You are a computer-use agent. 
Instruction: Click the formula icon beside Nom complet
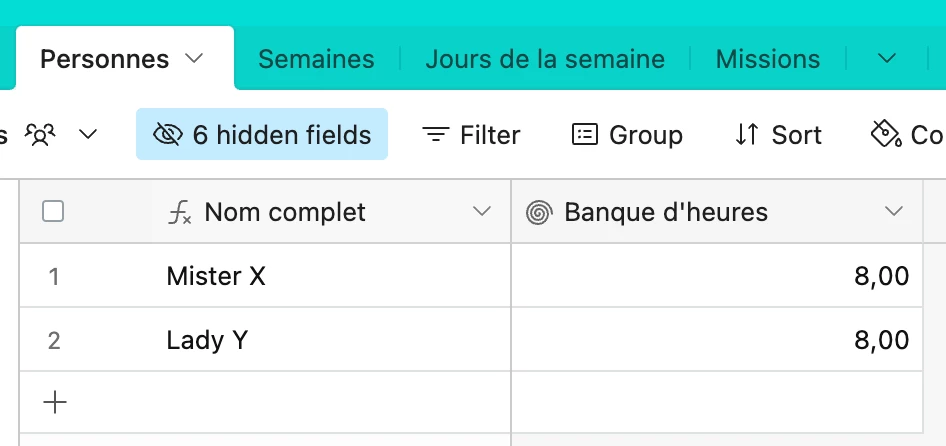(x=179, y=213)
